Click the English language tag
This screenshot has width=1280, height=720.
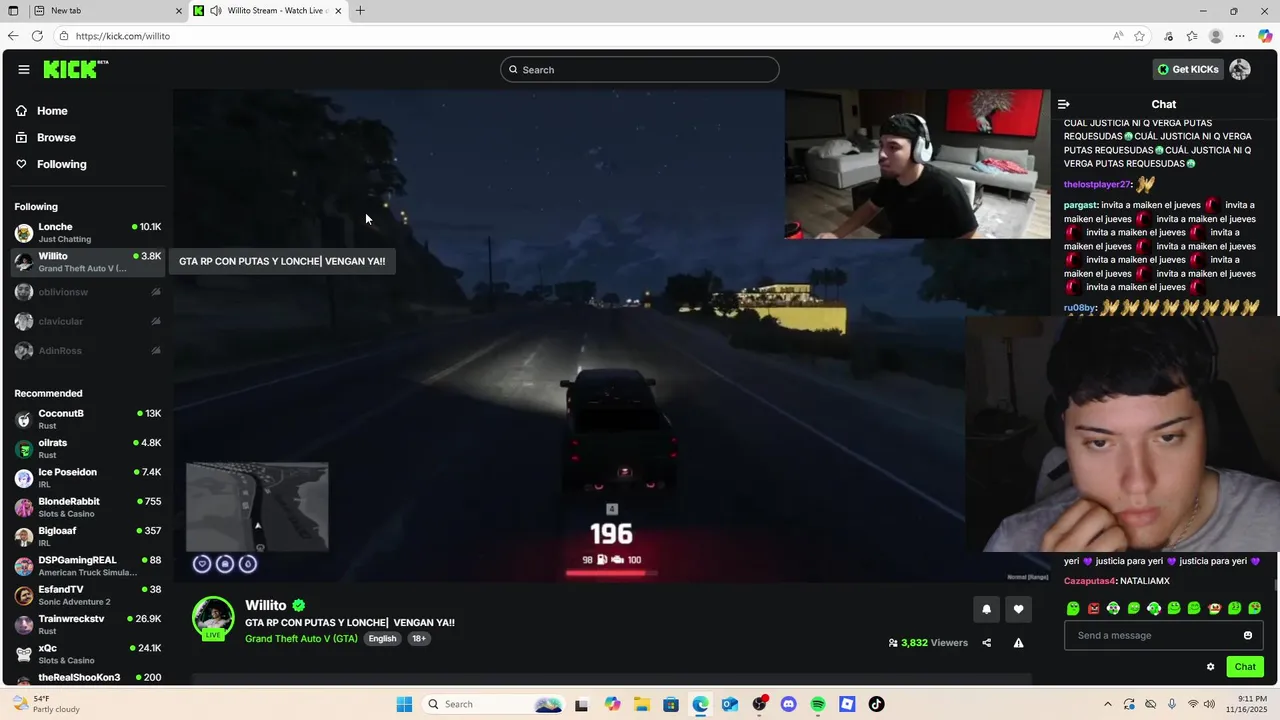382,639
